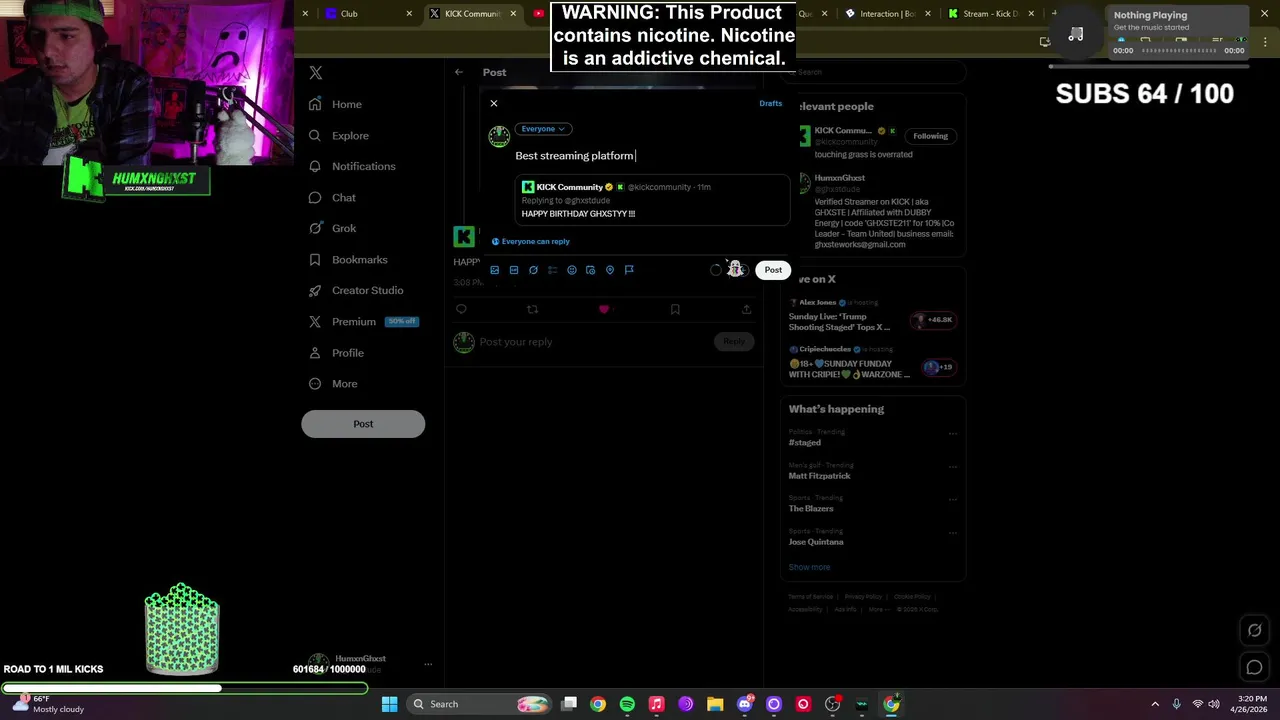Open Explore in the sidebar
Screen dimensions: 1280x720
339,135
